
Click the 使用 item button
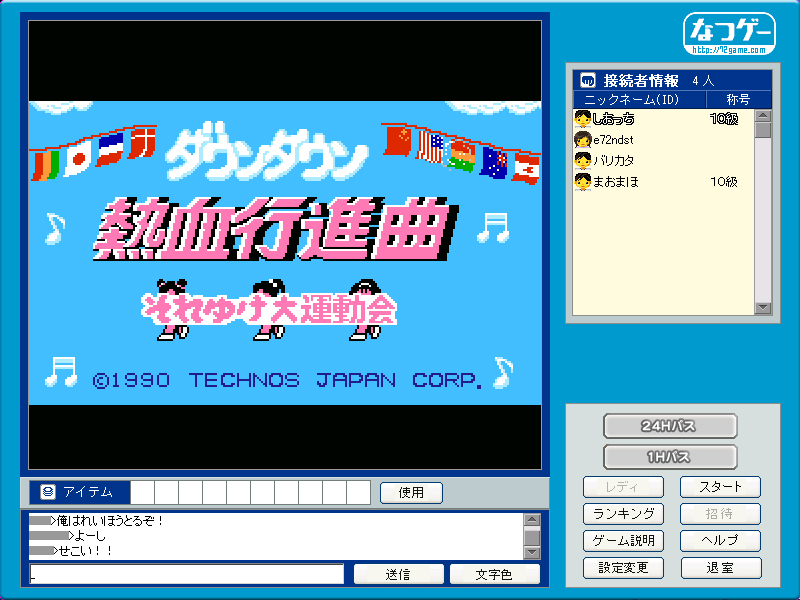click(x=411, y=493)
